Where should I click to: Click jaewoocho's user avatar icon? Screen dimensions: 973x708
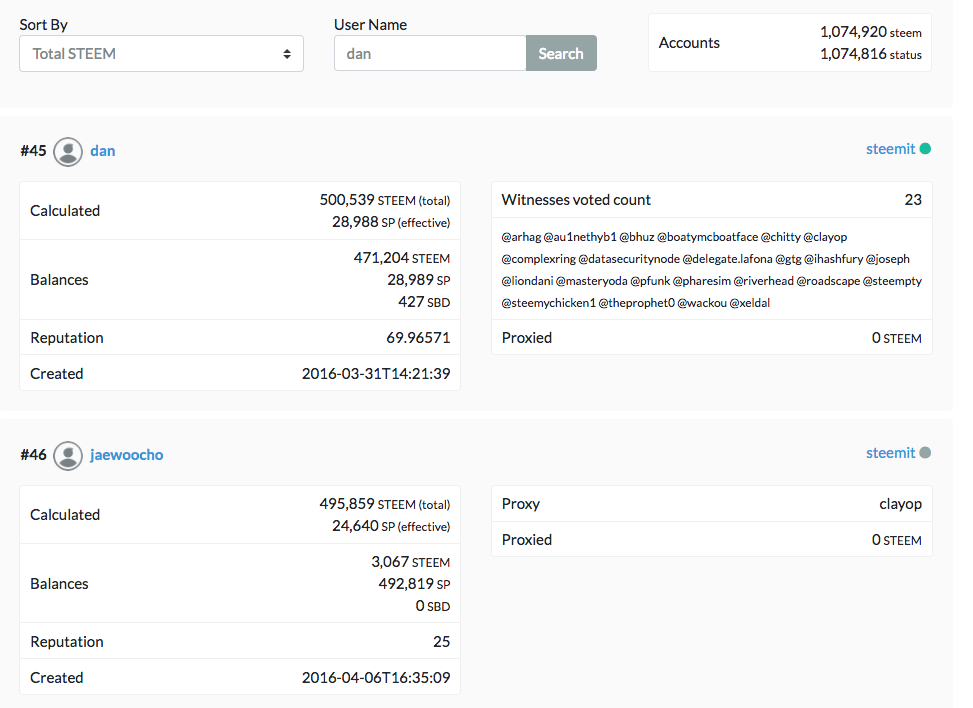pos(68,455)
